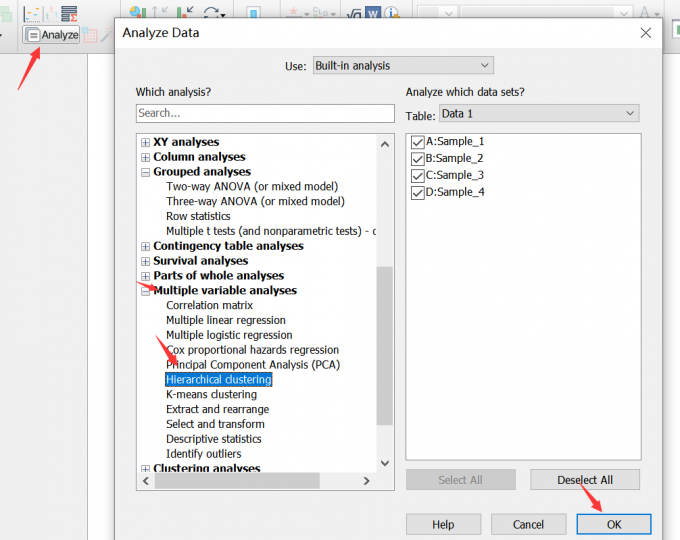Click the Word export icon in toolbar
Image resolution: width=680 pixels, height=540 pixels.
click(x=372, y=14)
